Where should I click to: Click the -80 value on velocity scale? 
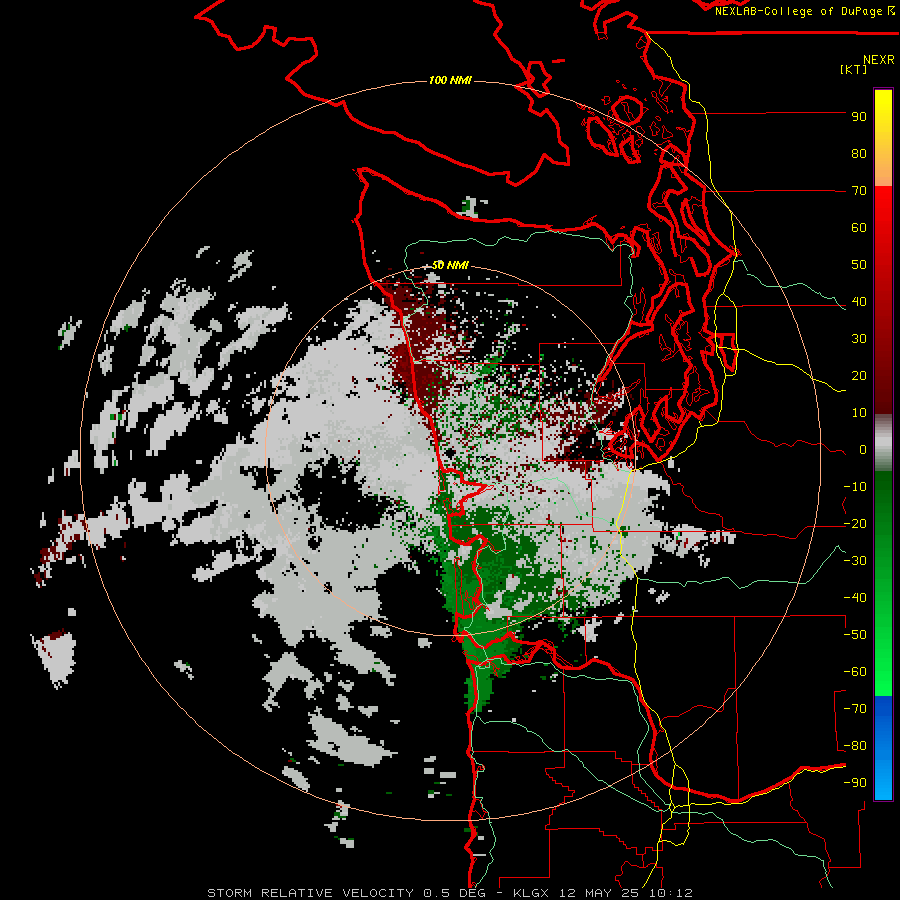855,746
